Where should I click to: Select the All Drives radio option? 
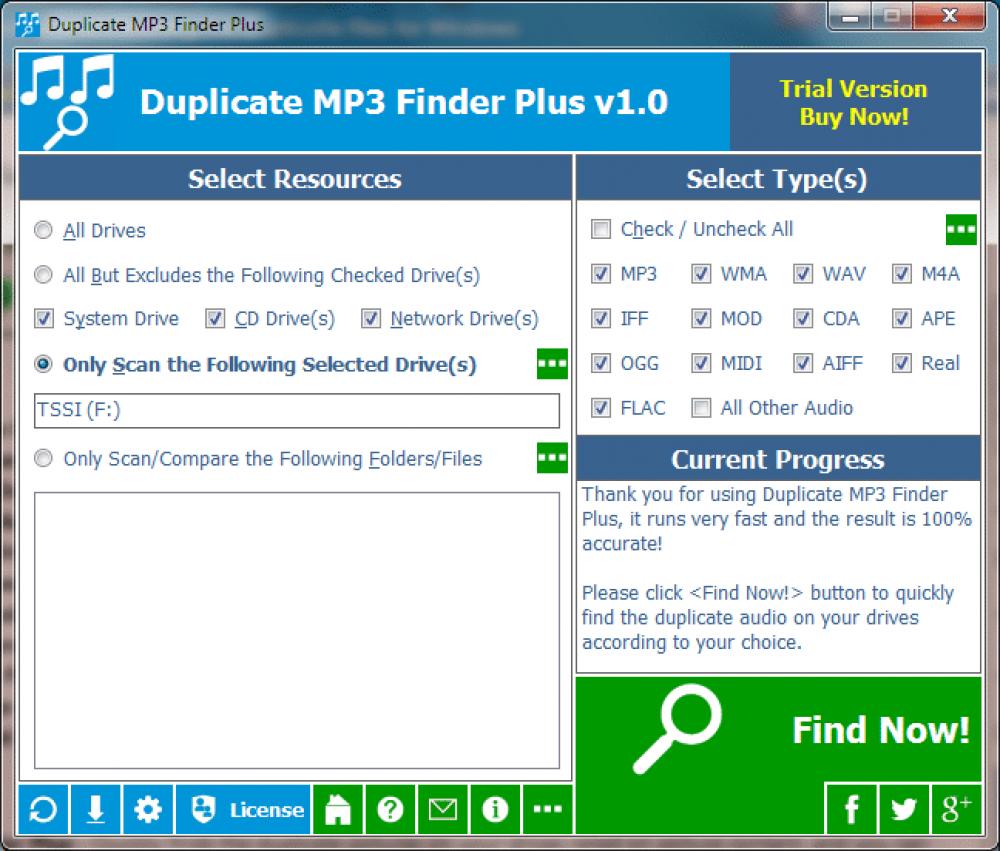point(43,230)
